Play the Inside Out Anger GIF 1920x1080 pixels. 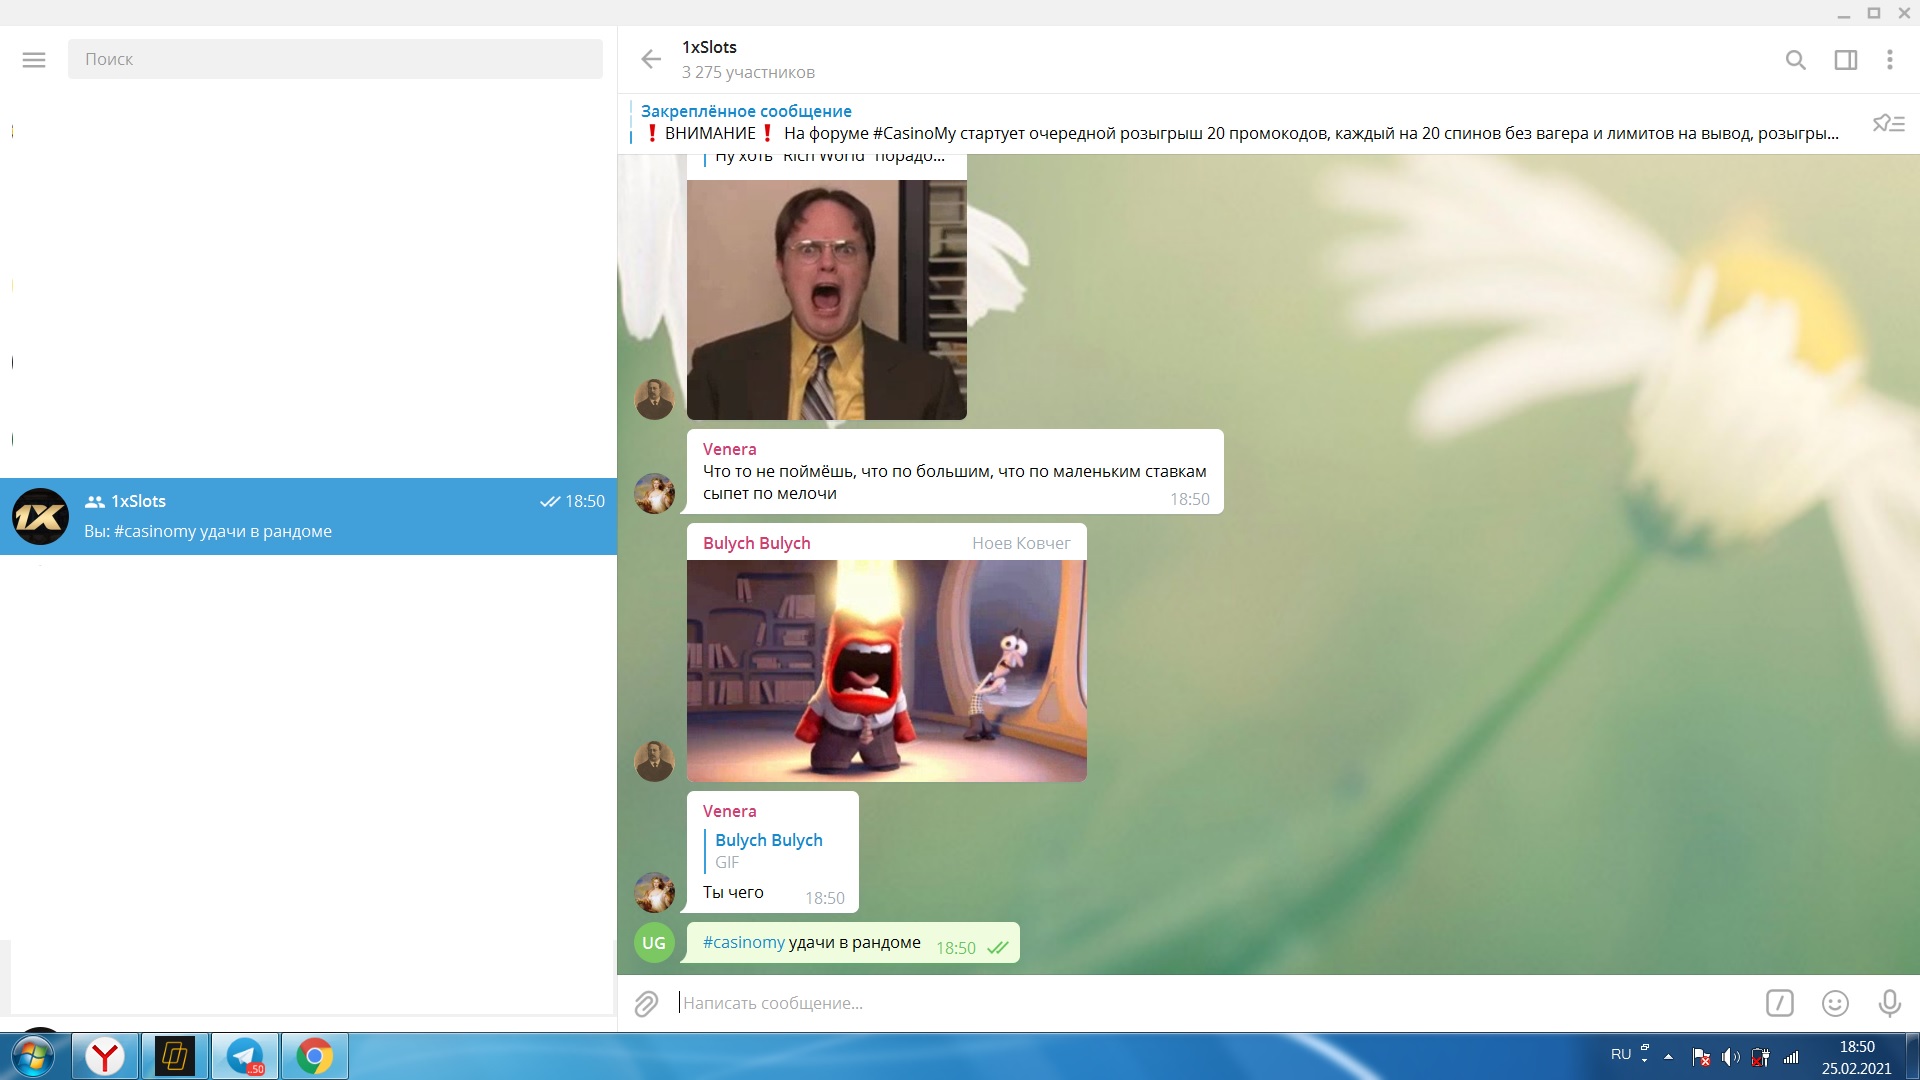[886, 670]
